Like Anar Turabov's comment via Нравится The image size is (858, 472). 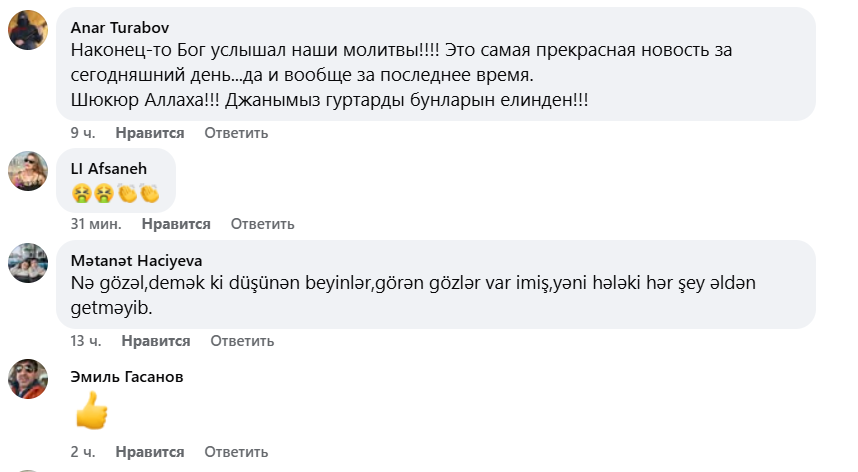[x=150, y=132]
